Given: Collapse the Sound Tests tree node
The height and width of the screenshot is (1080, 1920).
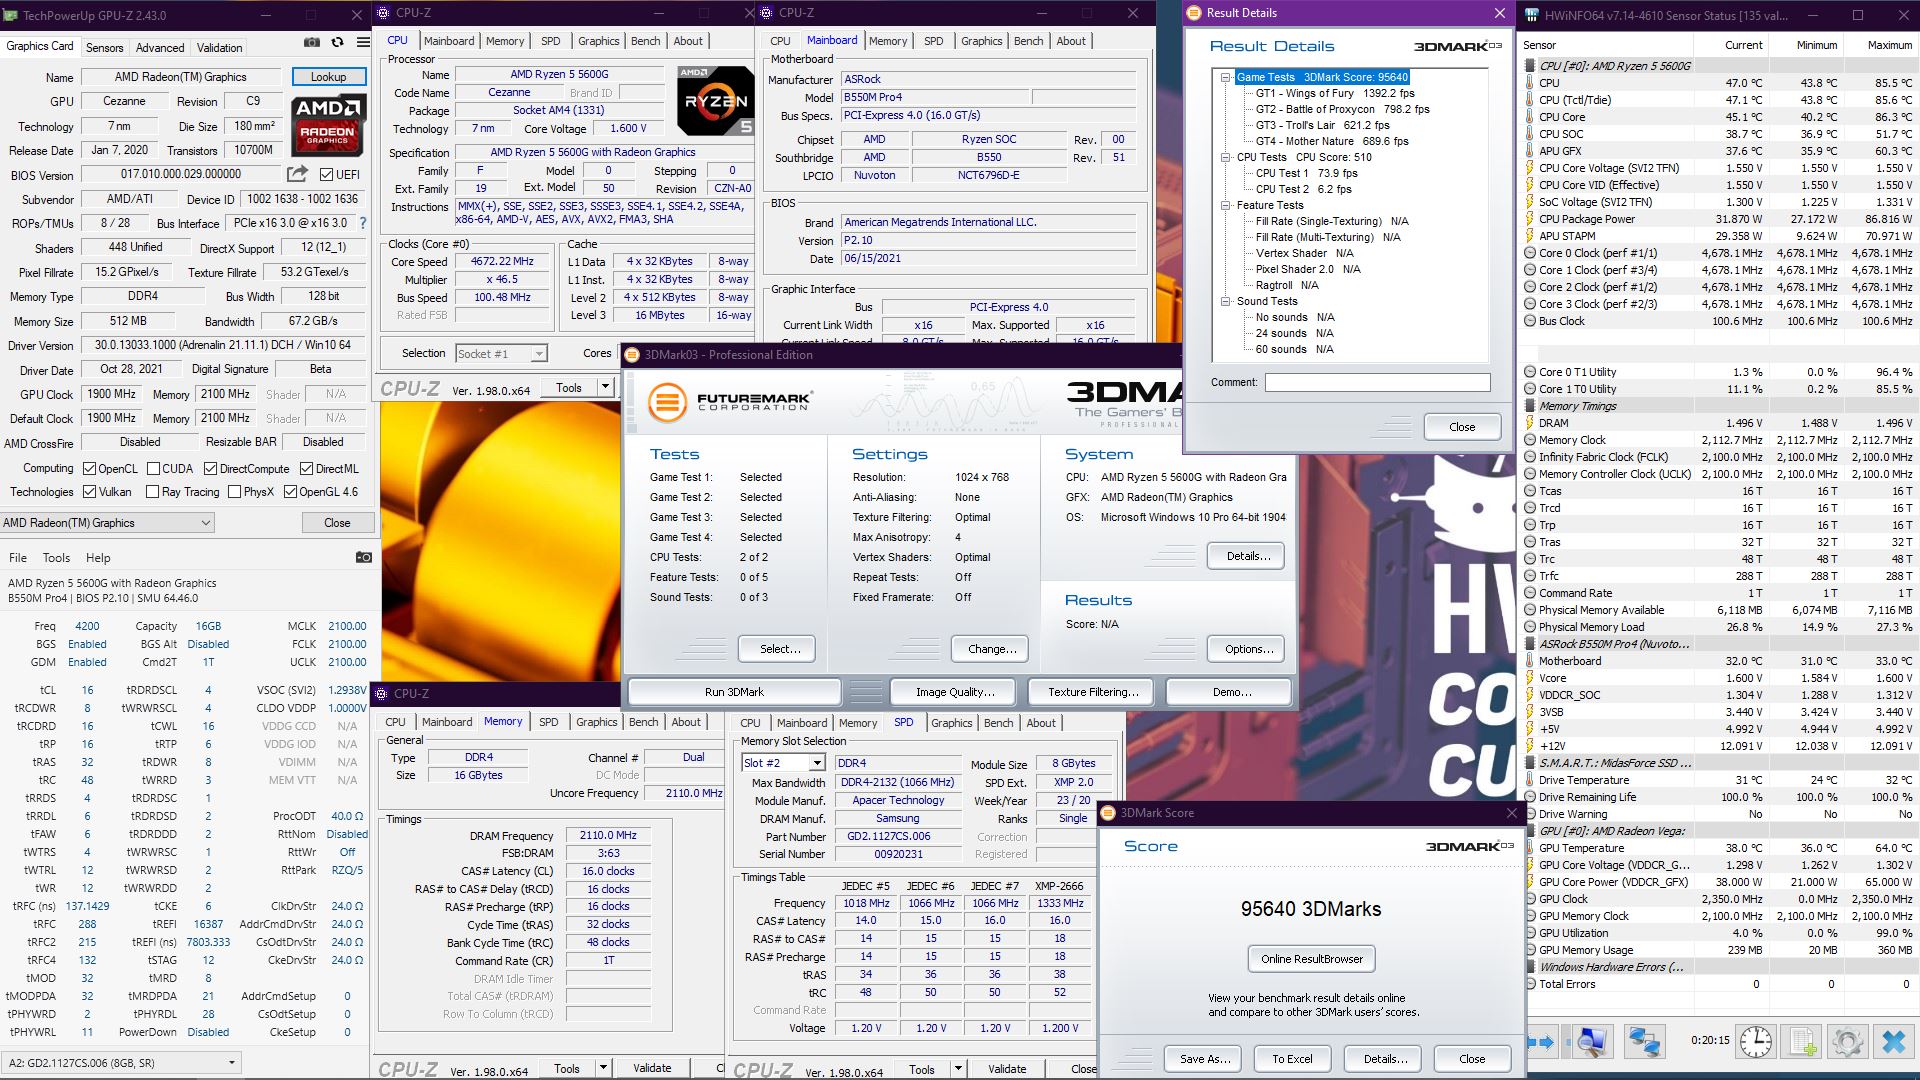Looking at the screenshot, I should (x=1226, y=301).
